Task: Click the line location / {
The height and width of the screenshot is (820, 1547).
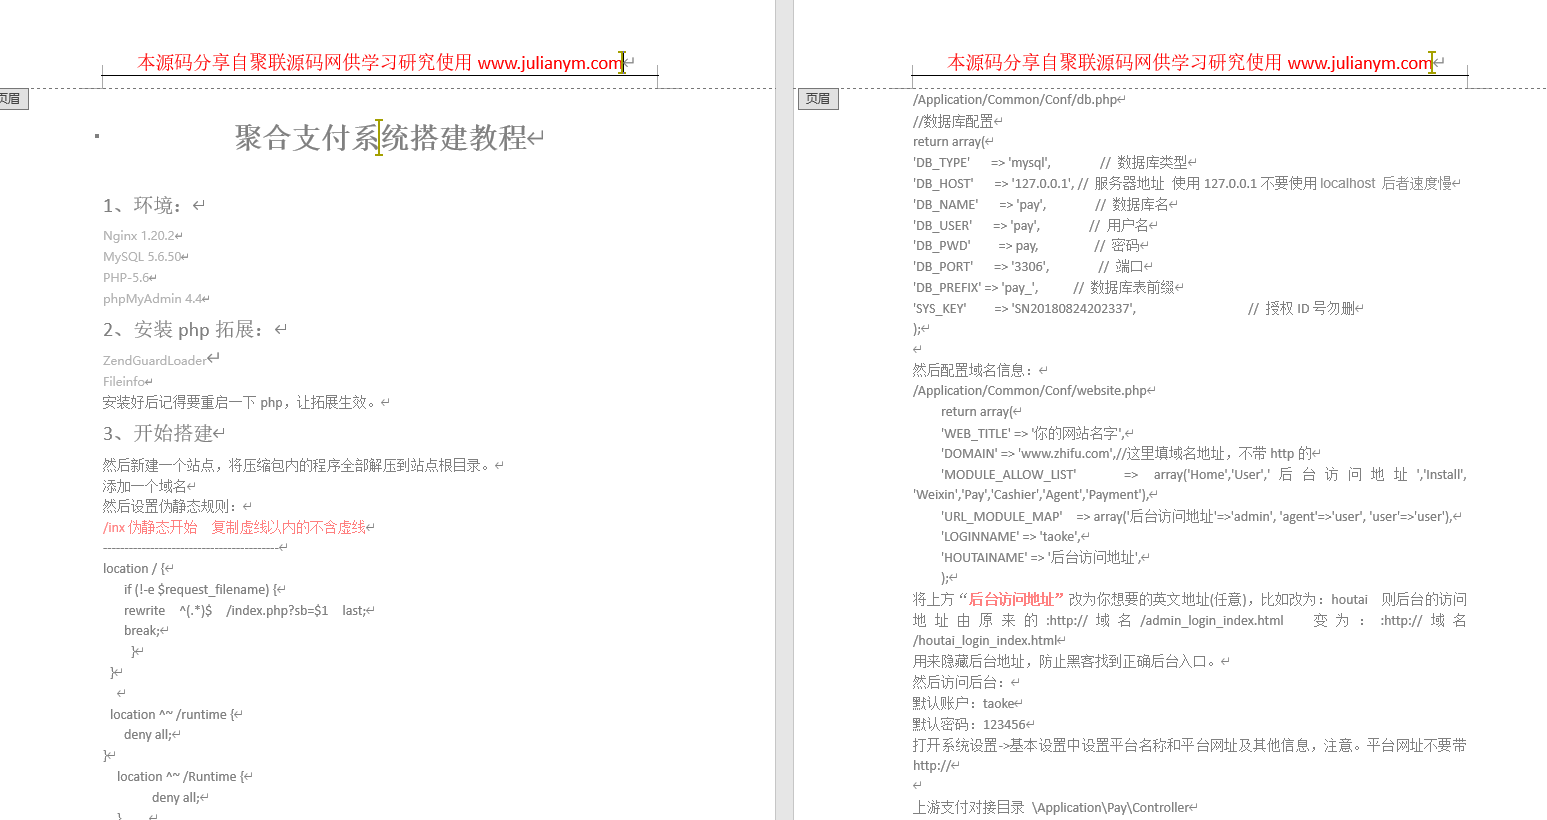Action: click(x=133, y=568)
